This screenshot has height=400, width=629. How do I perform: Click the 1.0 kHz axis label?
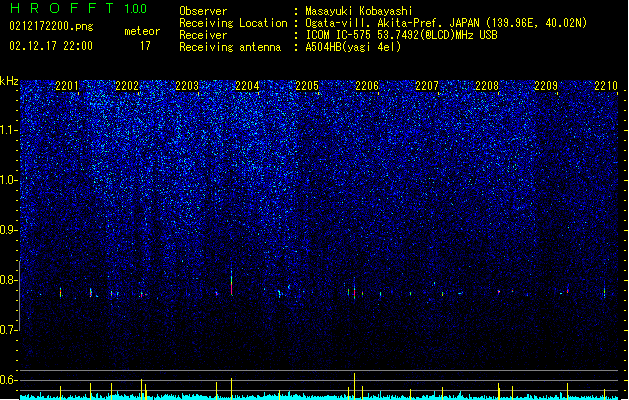tap(9, 180)
